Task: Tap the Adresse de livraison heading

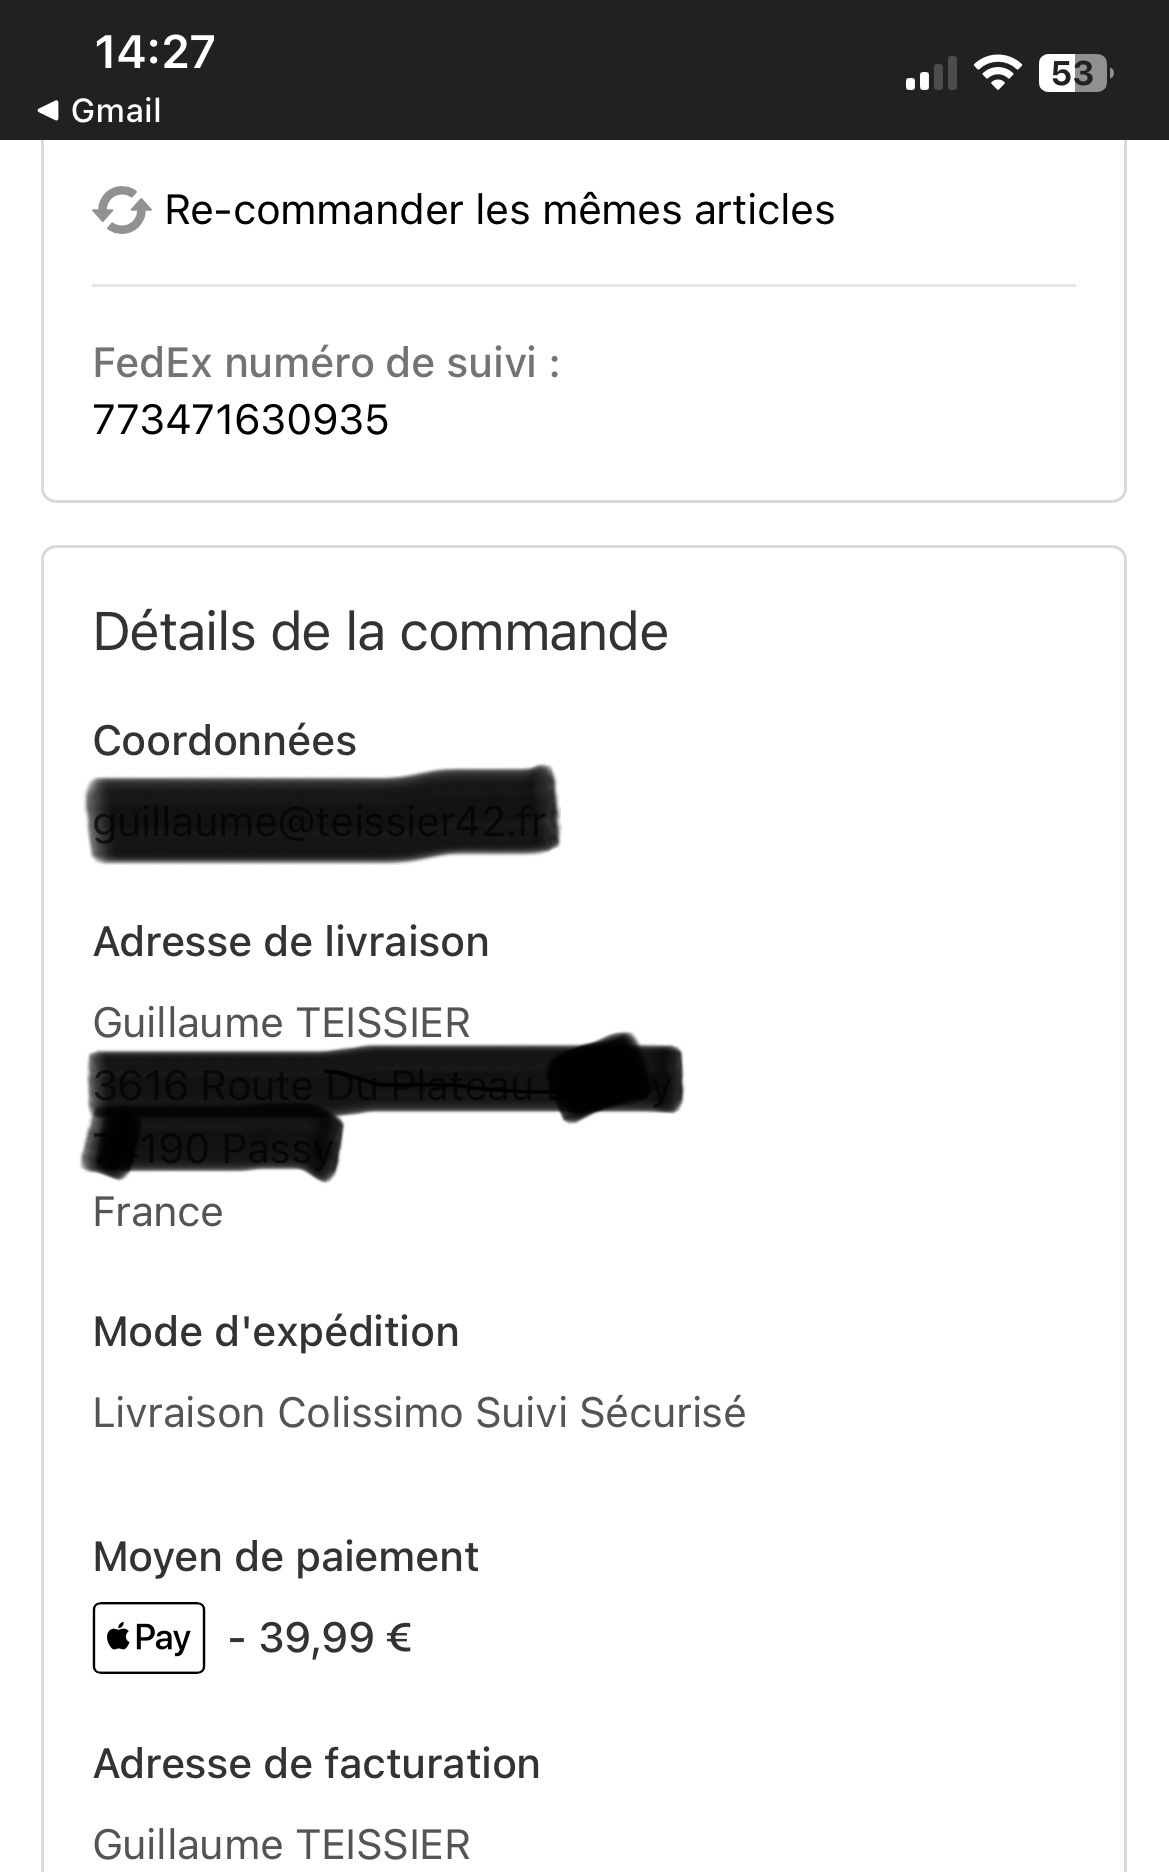Action: pos(291,942)
